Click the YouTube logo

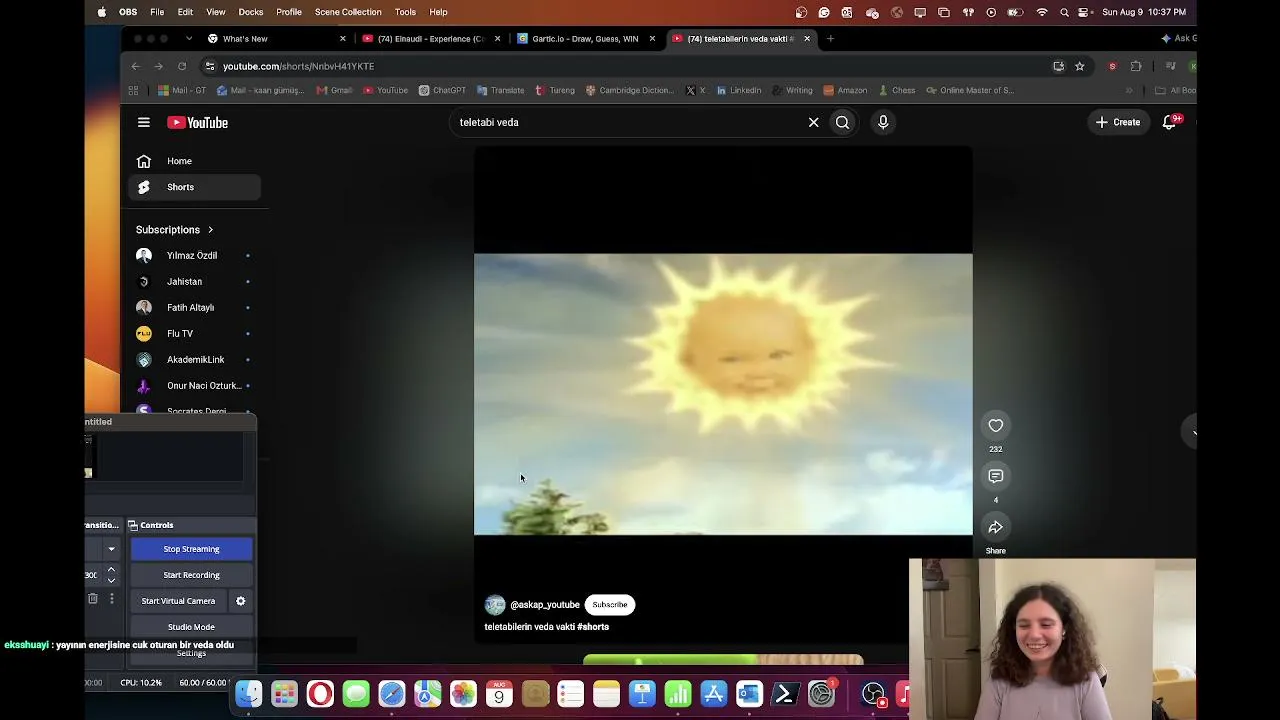(197, 122)
